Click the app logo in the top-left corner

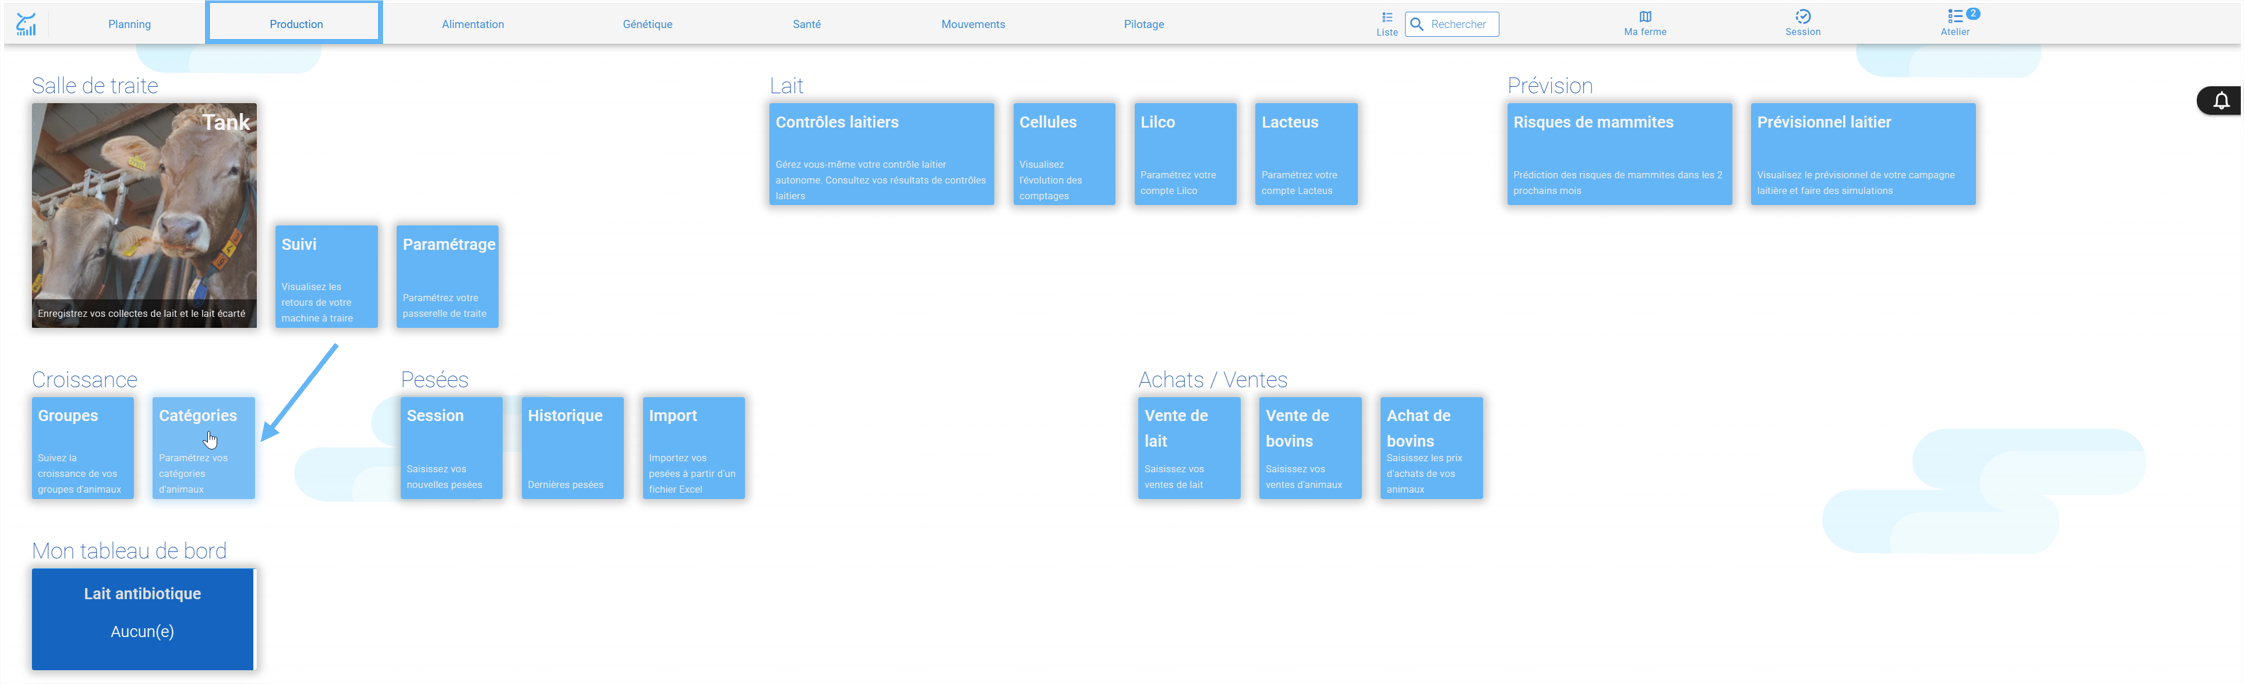tap(26, 24)
